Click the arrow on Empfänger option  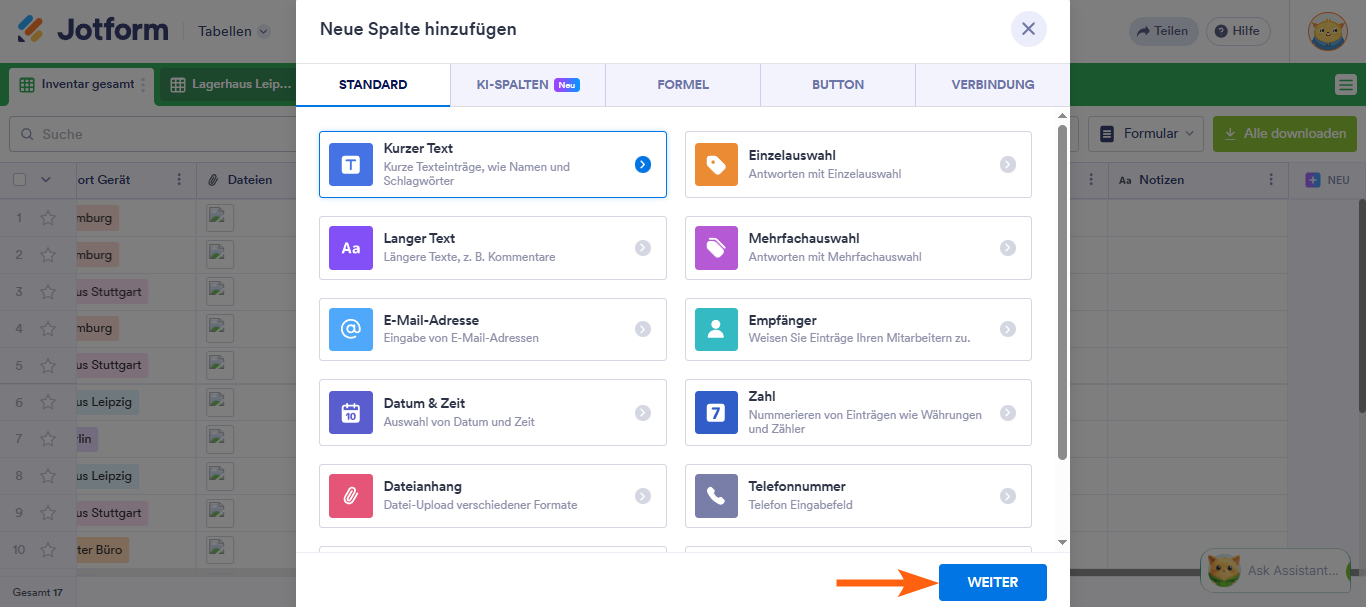[1008, 329]
